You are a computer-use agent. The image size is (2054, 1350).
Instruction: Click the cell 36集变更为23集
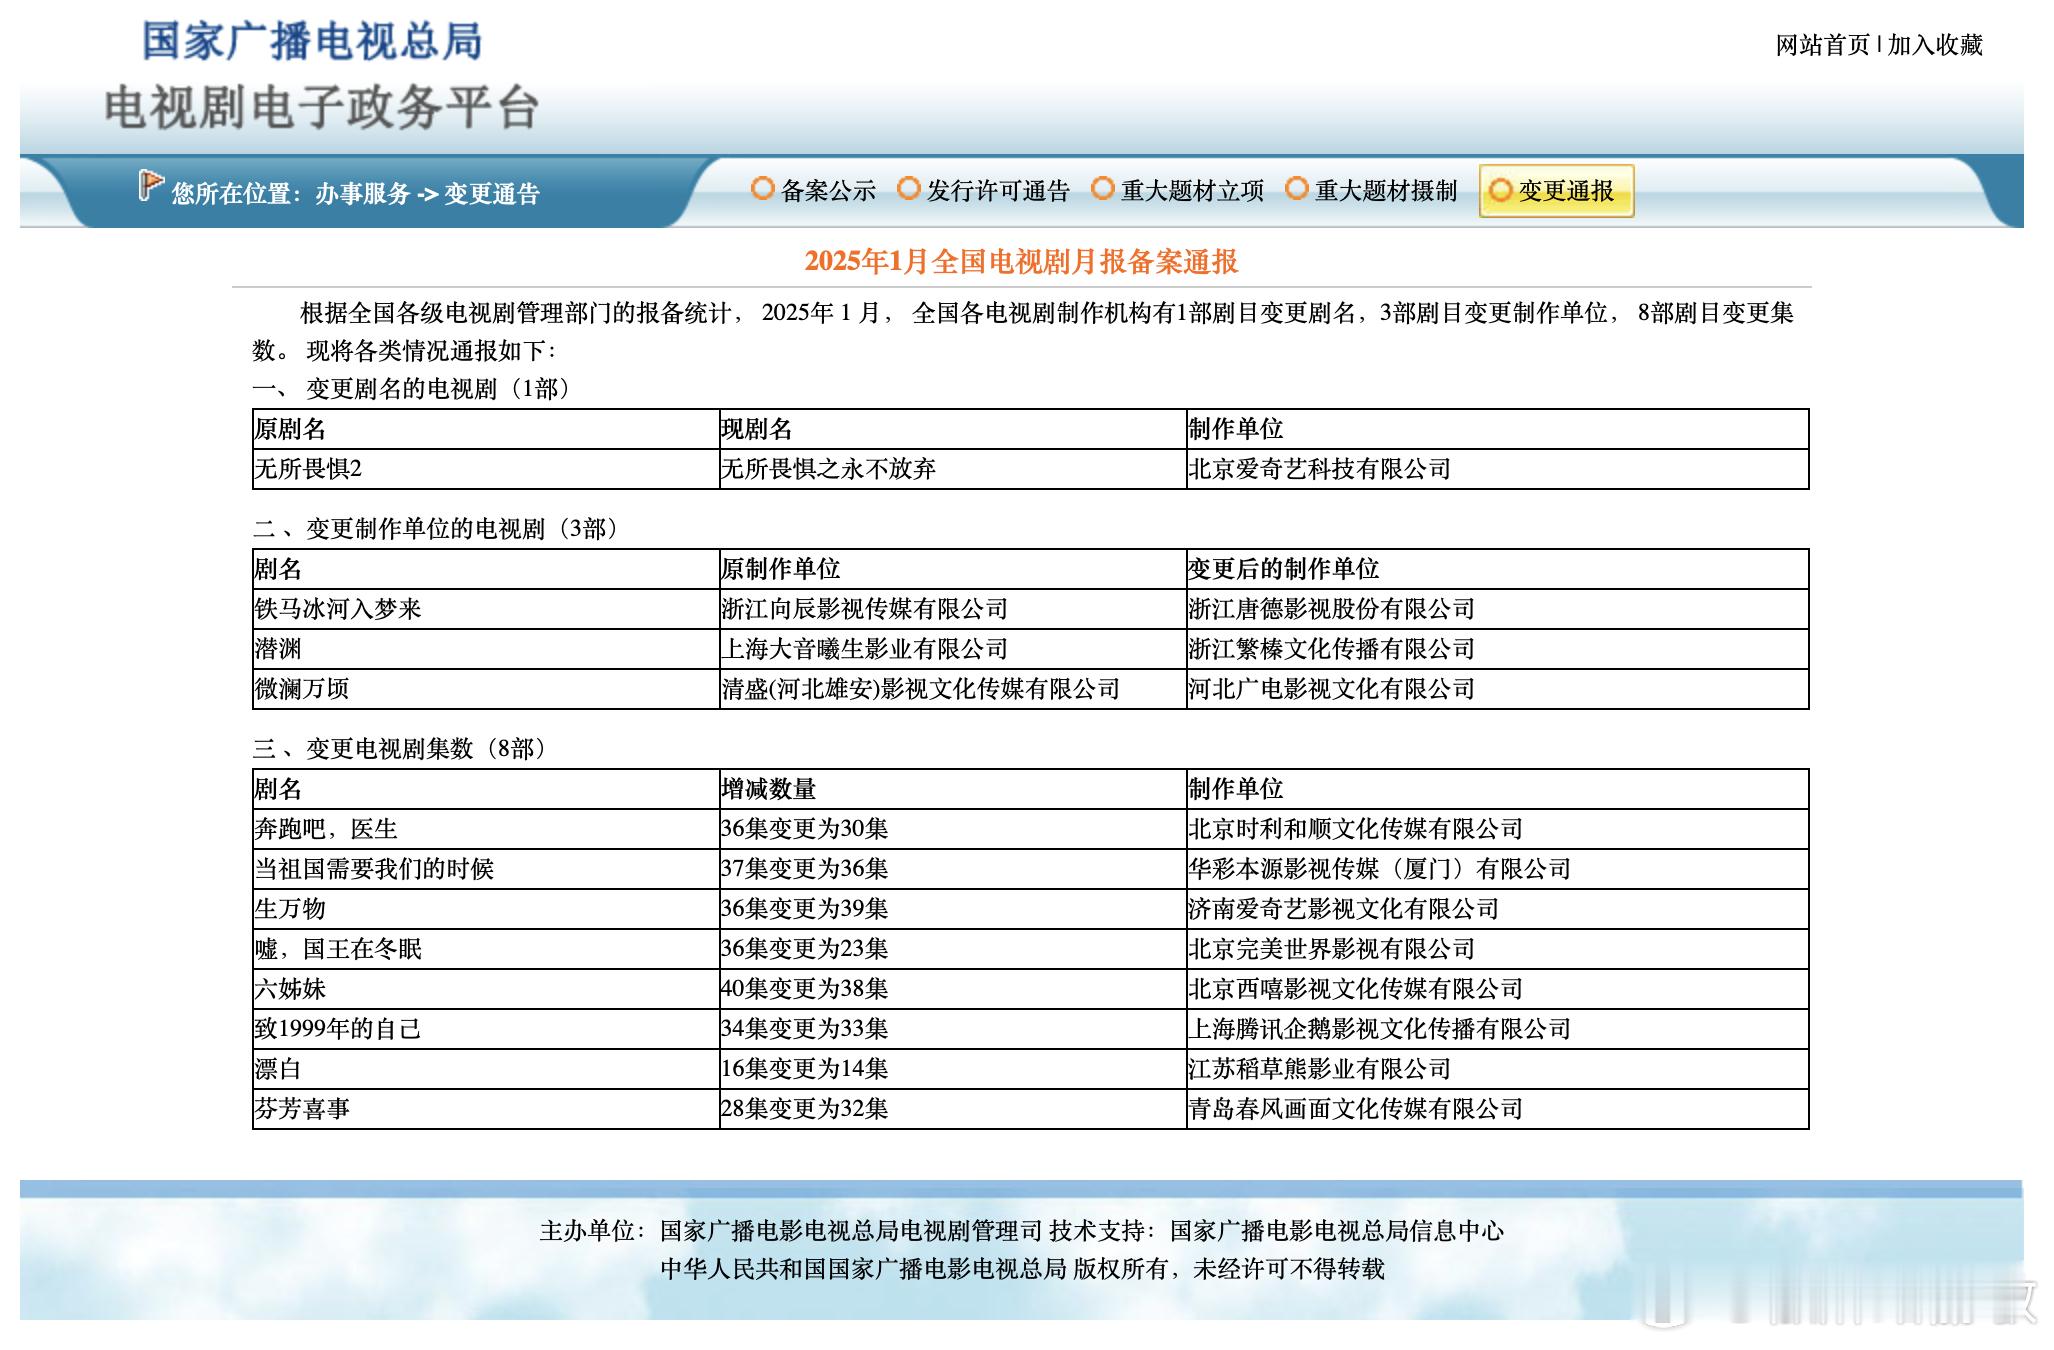[x=952, y=949]
